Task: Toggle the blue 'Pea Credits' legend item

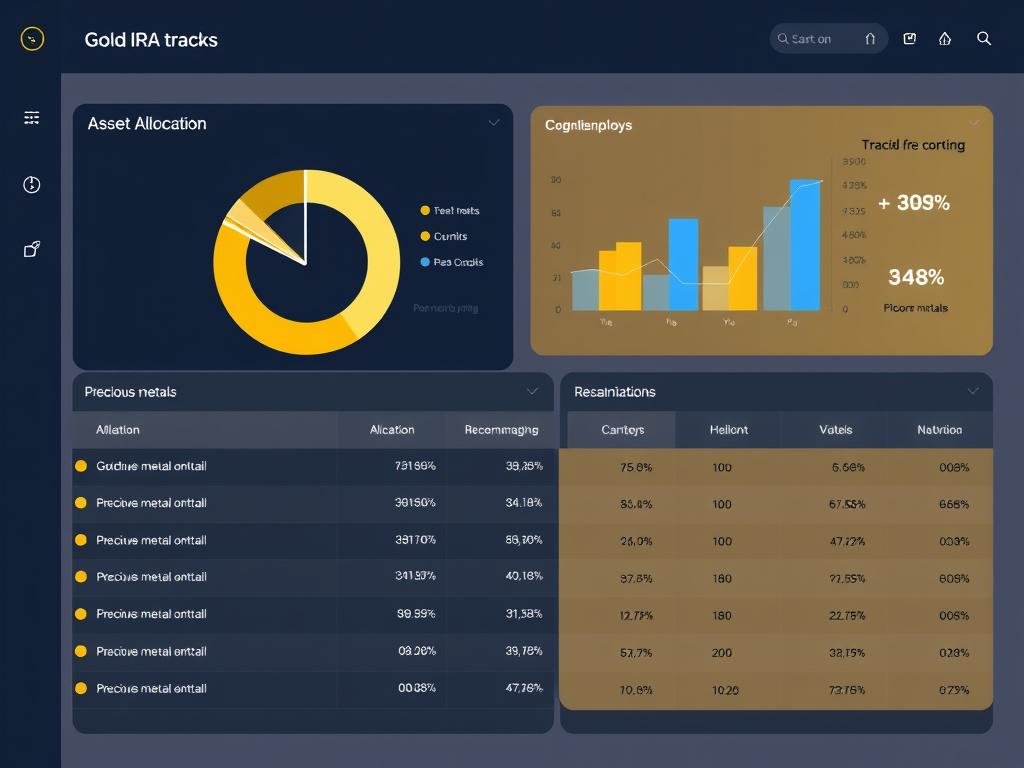Action: click(x=452, y=262)
